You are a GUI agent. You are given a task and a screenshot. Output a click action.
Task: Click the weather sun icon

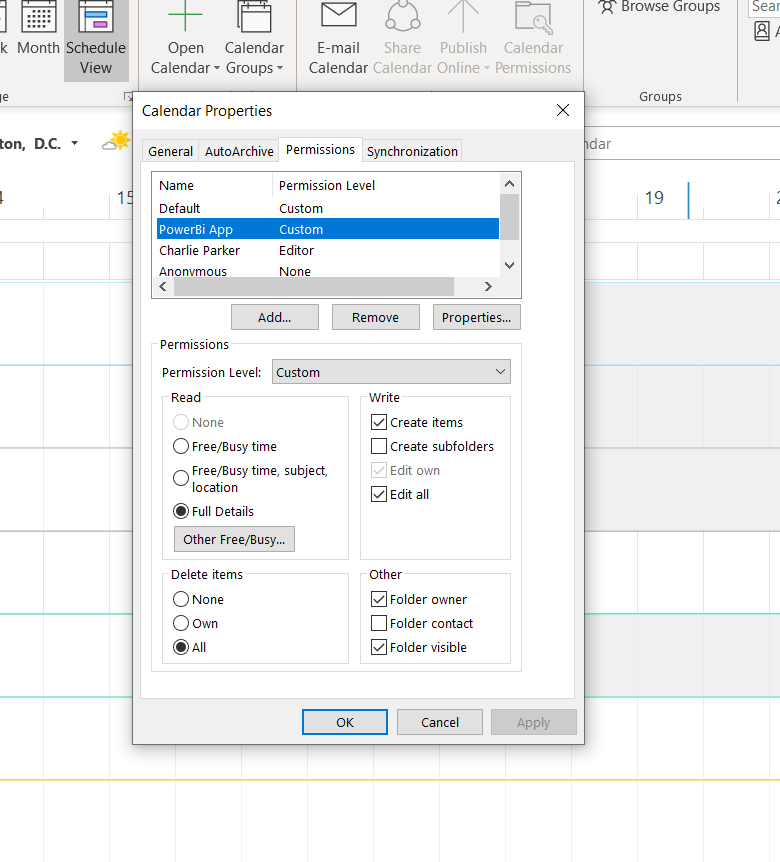(x=117, y=142)
